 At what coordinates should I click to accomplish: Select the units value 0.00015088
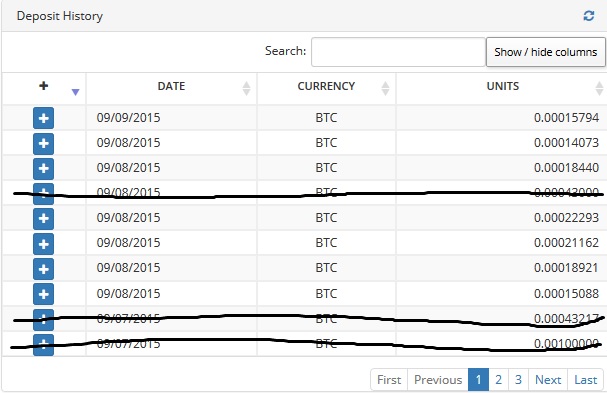[566, 294]
